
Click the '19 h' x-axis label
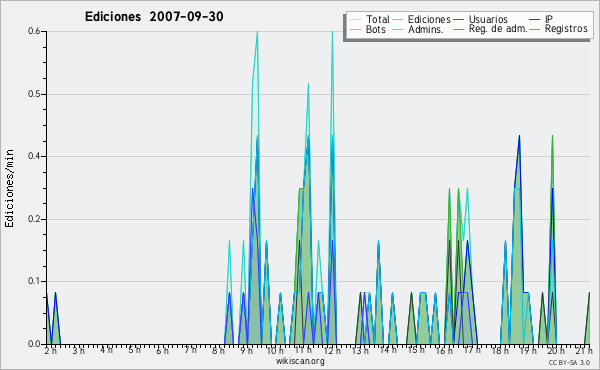pyautogui.click(x=528, y=350)
